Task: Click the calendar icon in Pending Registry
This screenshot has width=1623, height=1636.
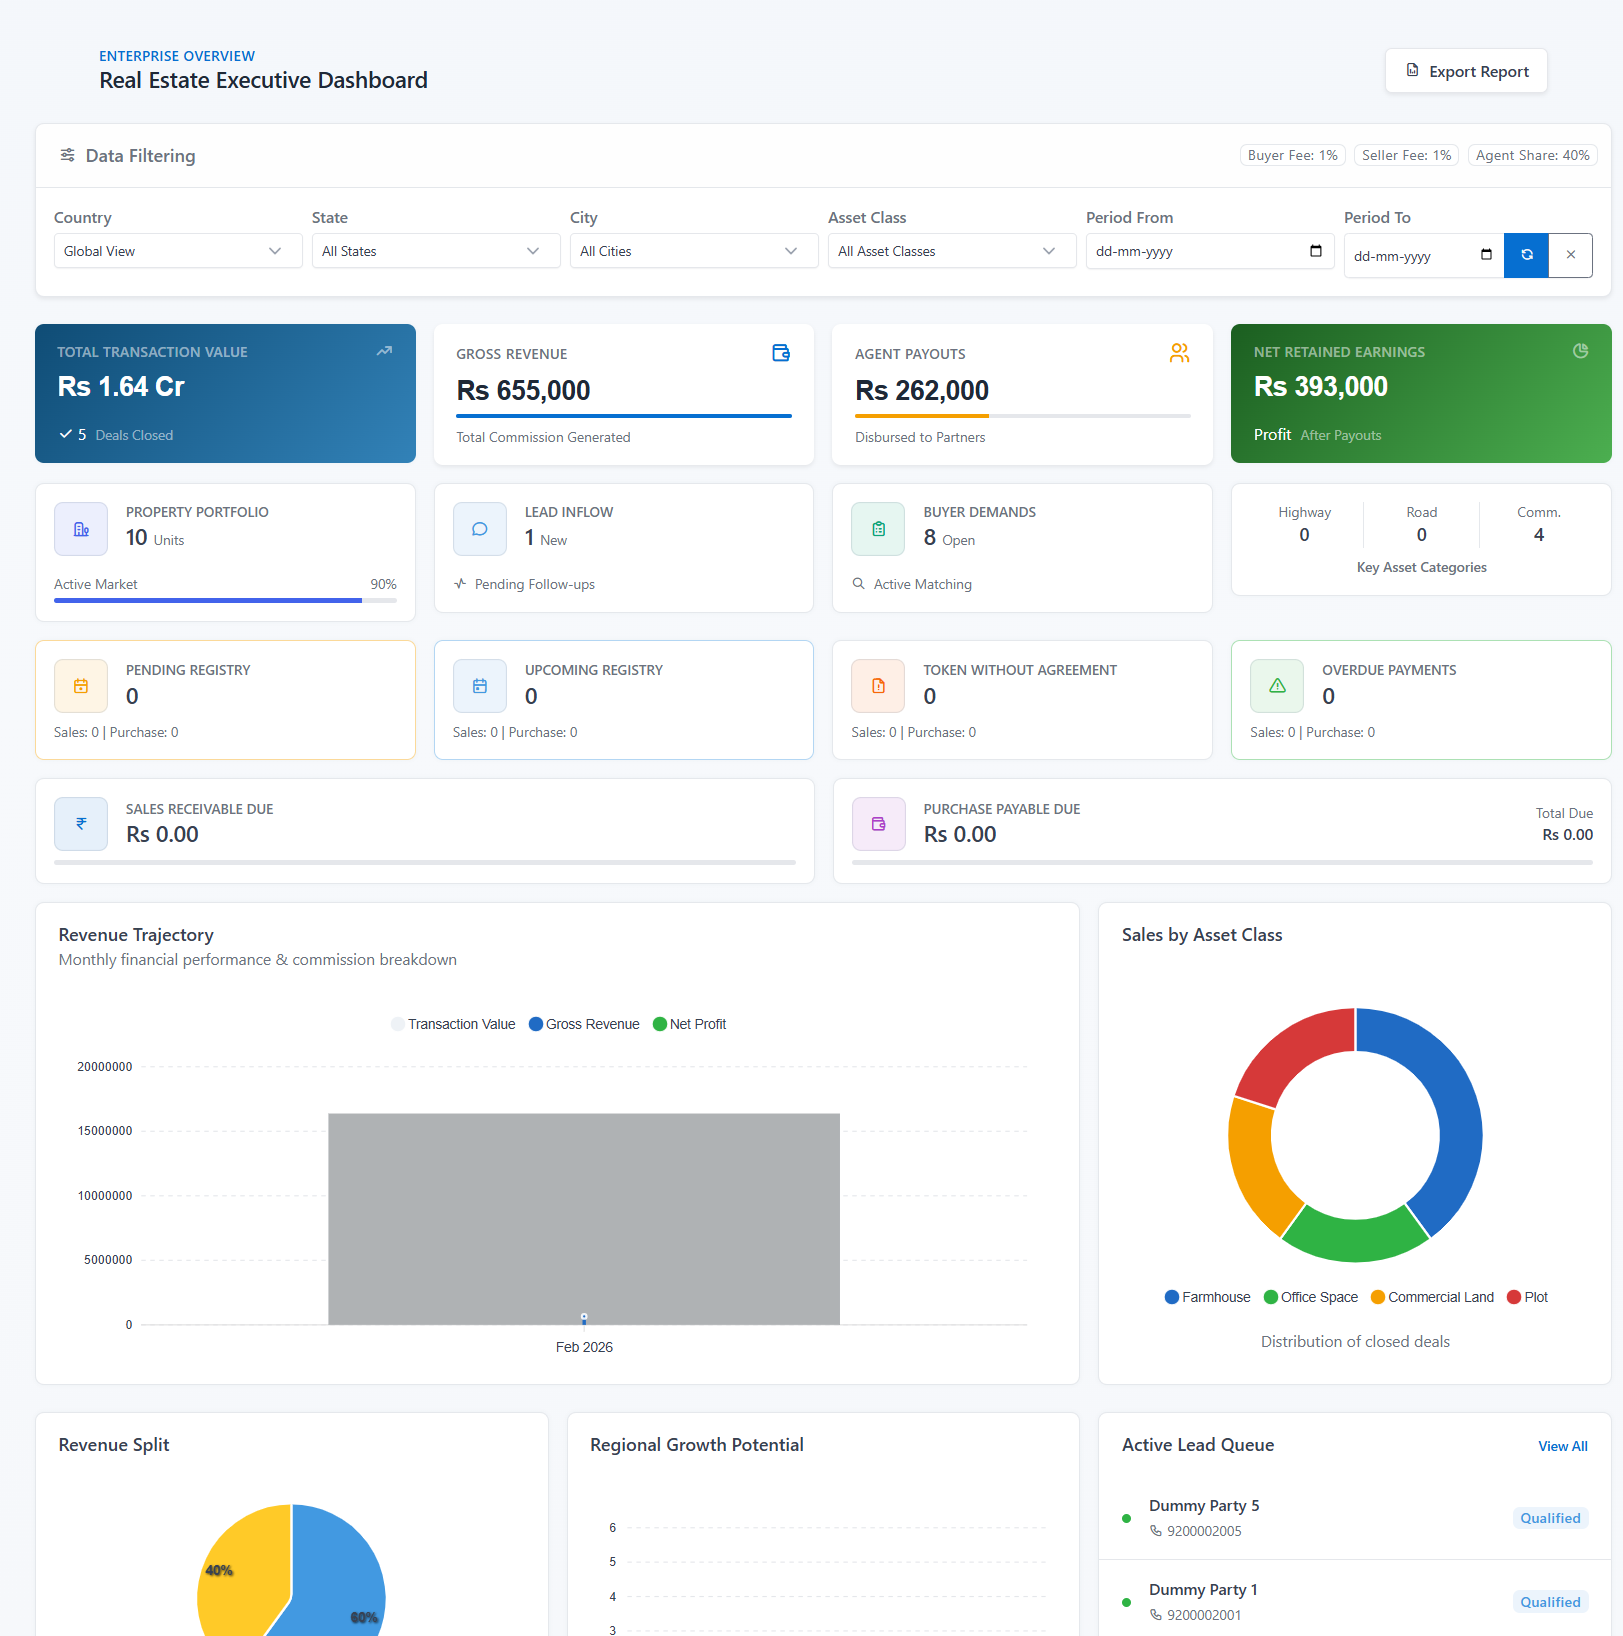Action: pos(81,686)
